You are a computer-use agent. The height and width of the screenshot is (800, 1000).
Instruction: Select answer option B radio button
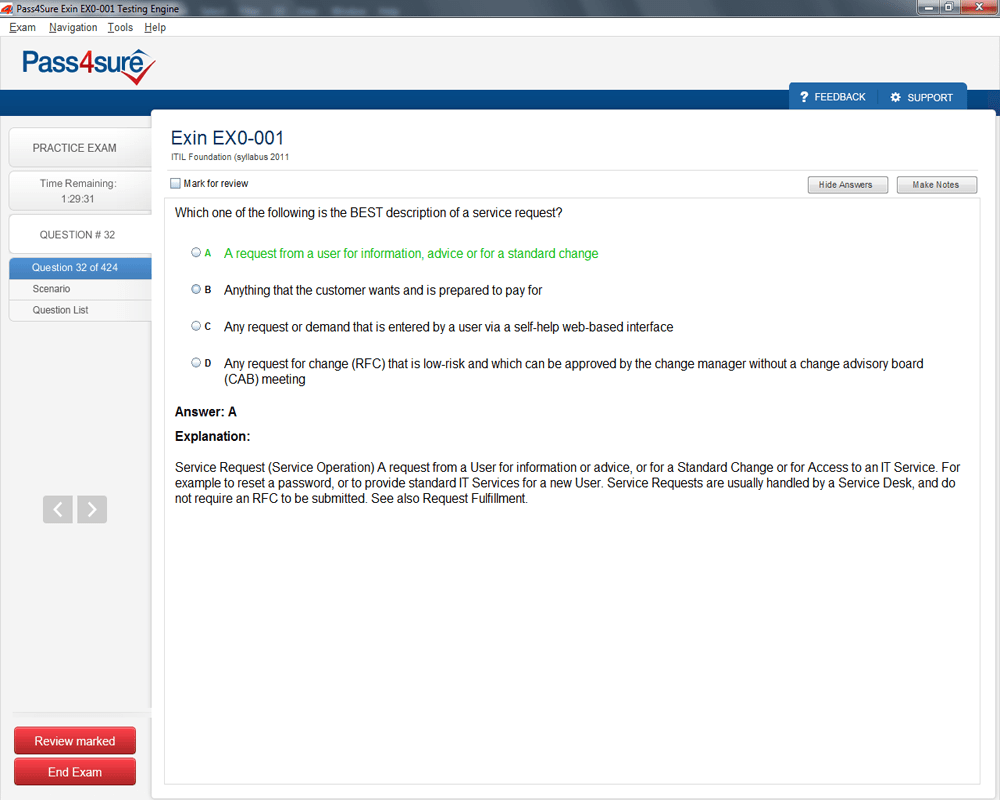point(196,289)
